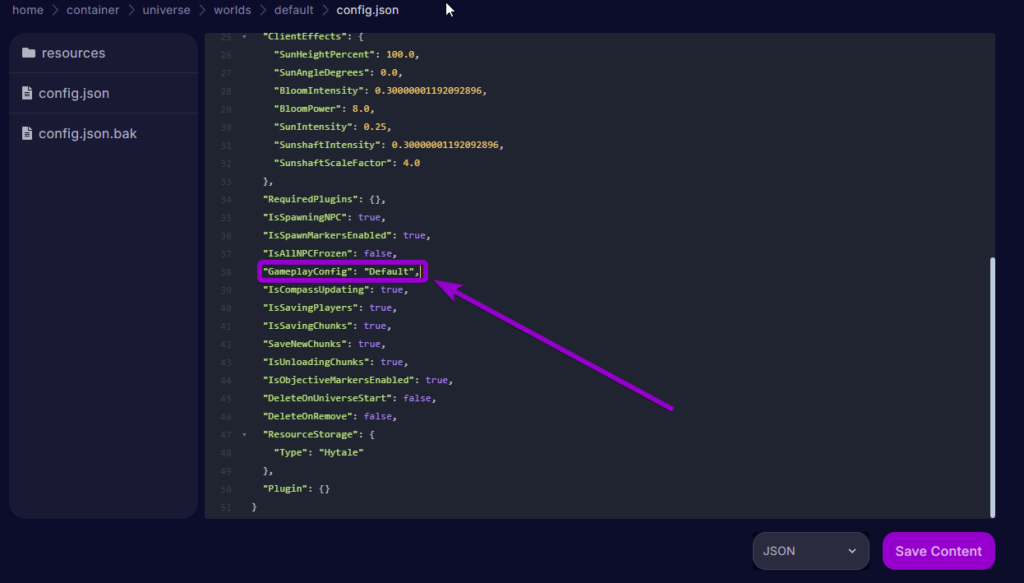Screen dimensions: 1024x583
Task: Click the chevron after home in breadcrumb
Action: coord(54,10)
